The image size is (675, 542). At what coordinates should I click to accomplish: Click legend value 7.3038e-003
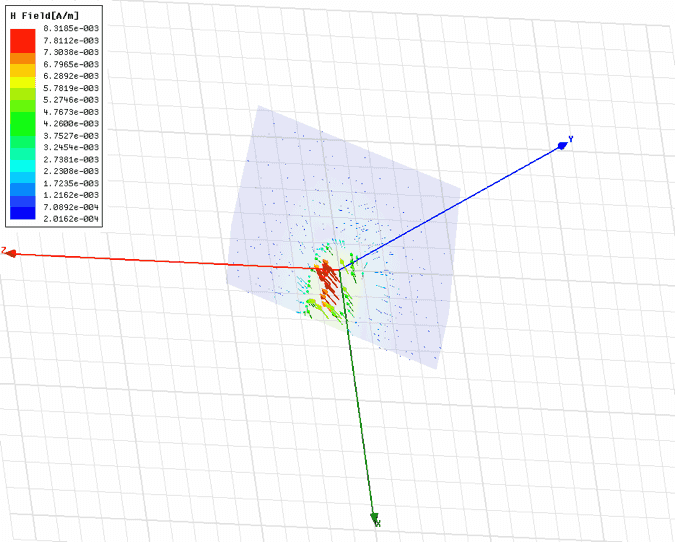pos(71,52)
